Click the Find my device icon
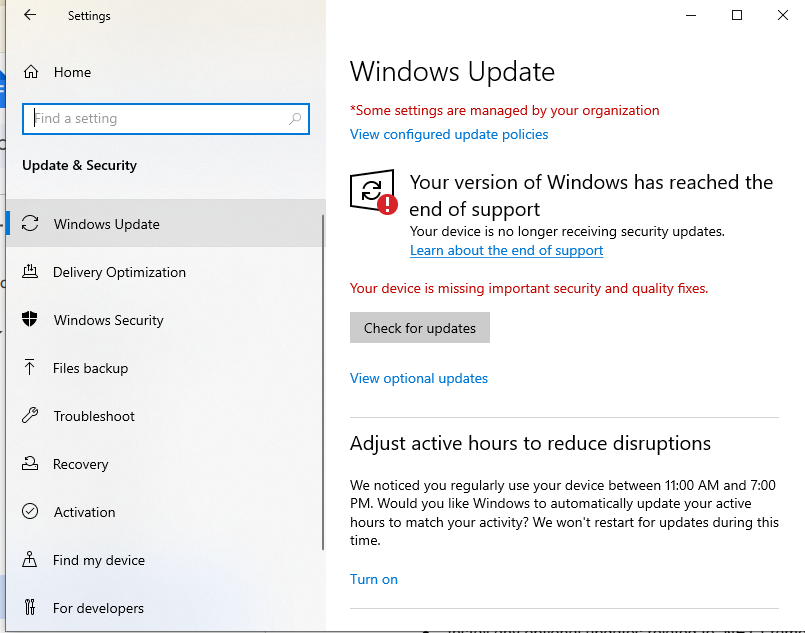Image resolution: width=805 pixels, height=633 pixels. (x=31, y=560)
